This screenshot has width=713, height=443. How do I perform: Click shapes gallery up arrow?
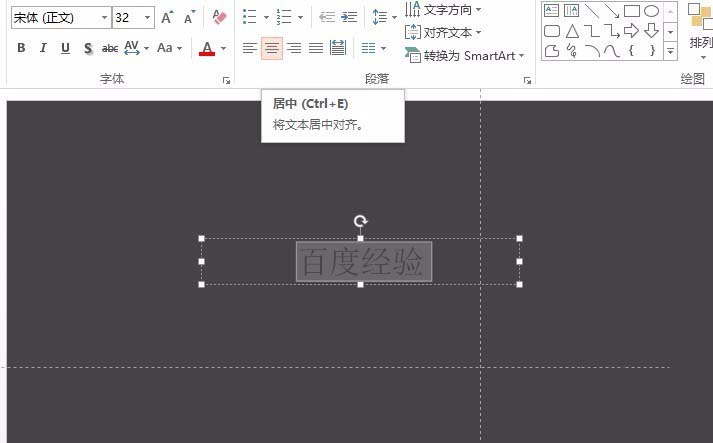pos(670,11)
